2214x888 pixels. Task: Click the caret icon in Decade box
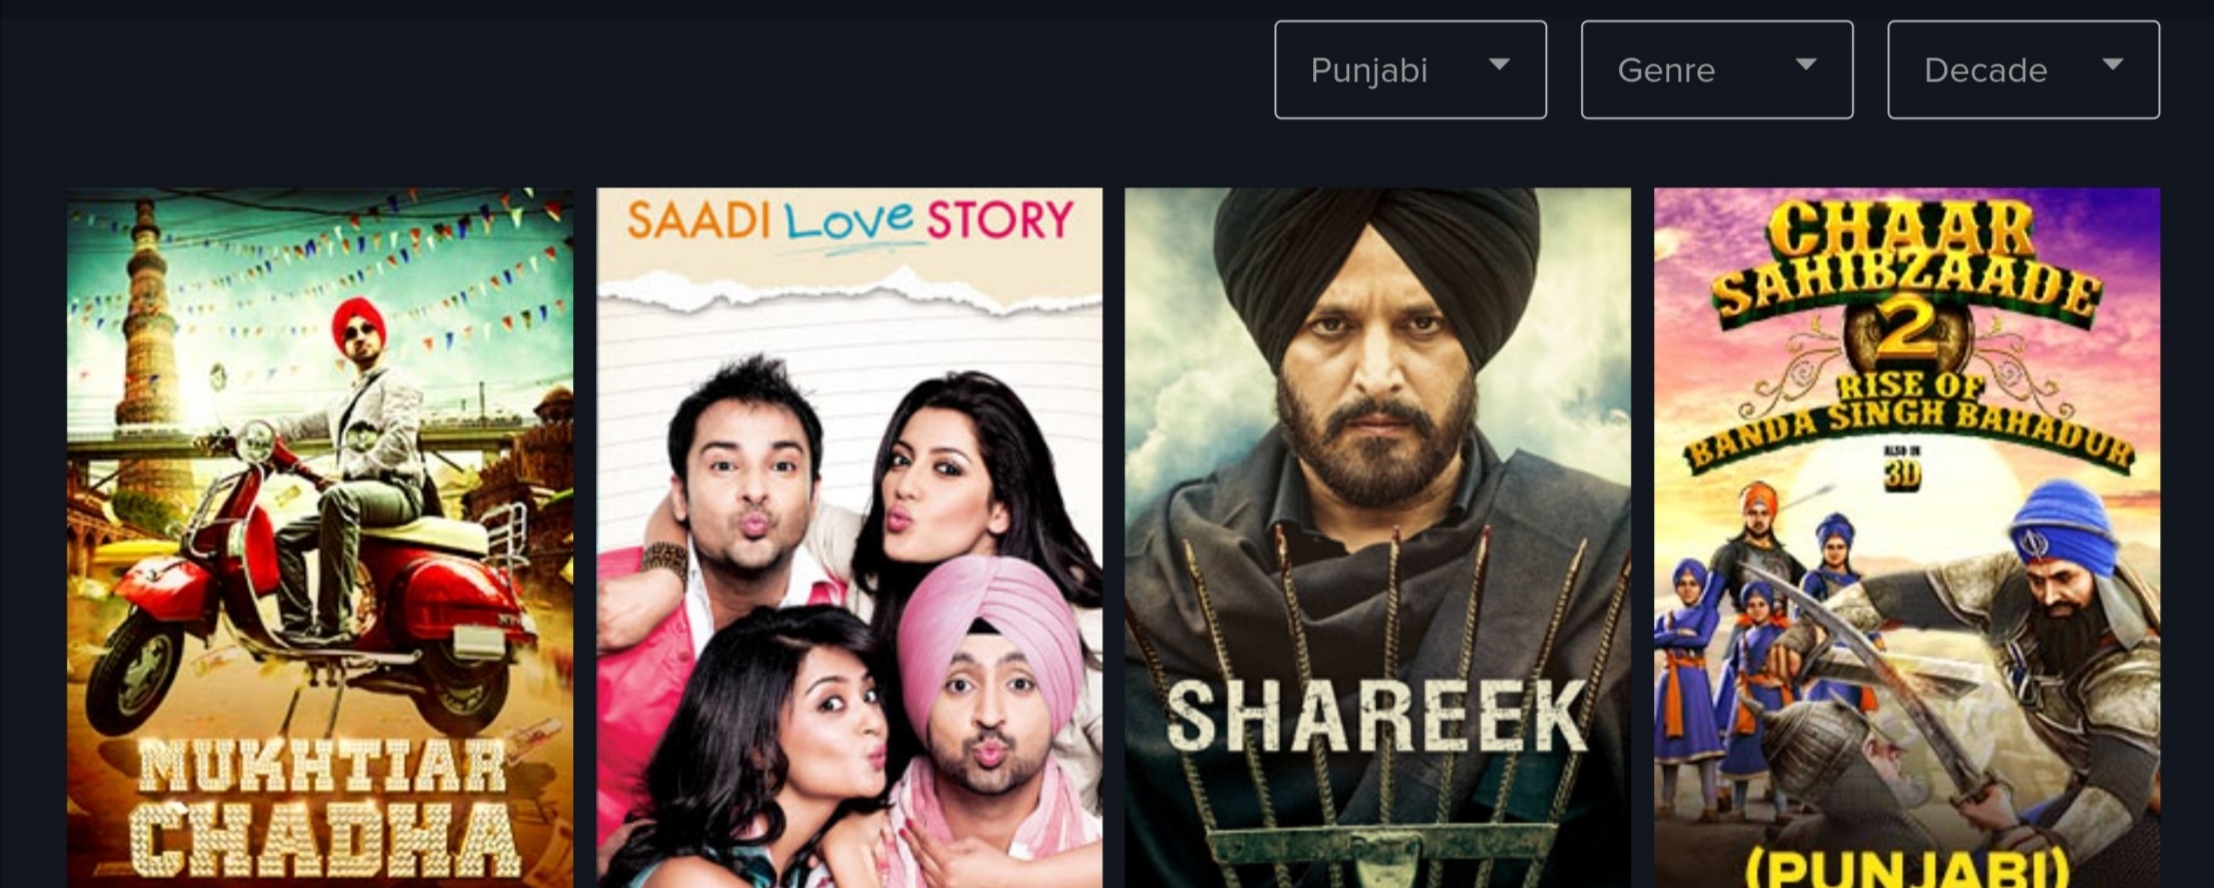coord(2112,64)
